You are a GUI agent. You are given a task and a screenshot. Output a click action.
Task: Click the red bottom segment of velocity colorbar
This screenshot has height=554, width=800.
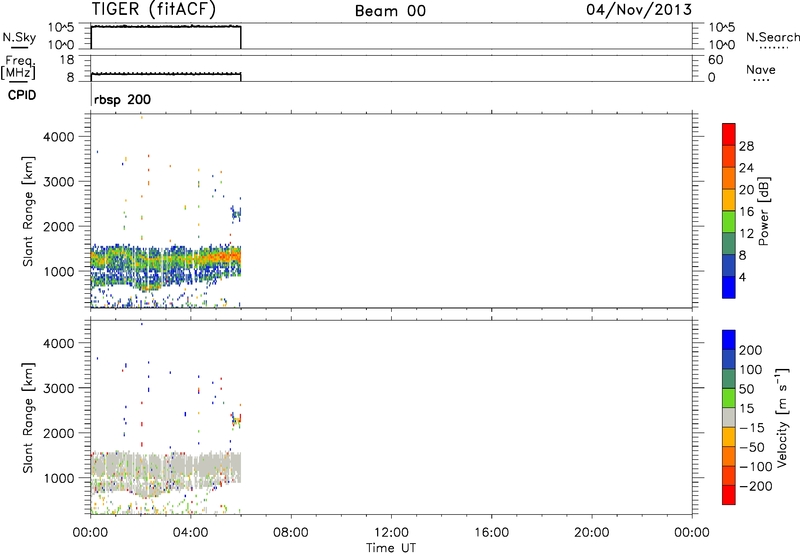tap(729, 495)
